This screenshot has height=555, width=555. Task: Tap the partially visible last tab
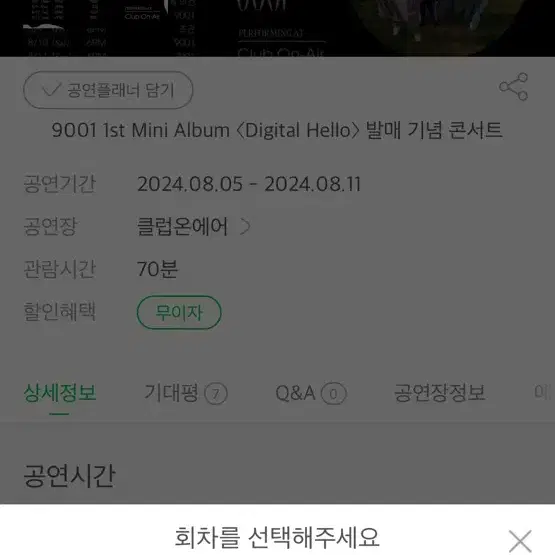543,392
